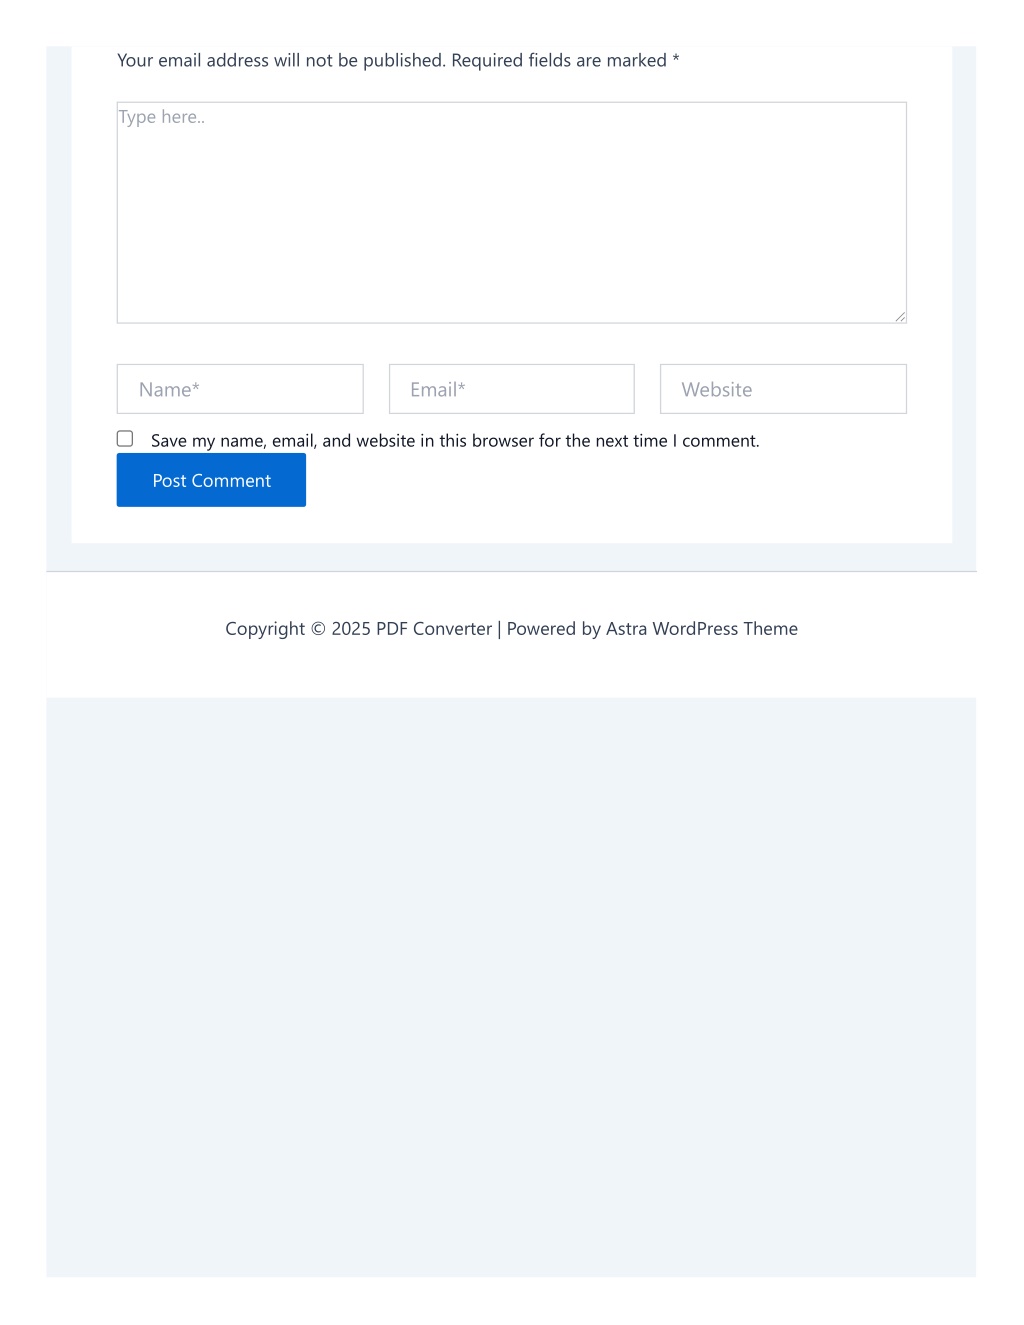The height and width of the screenshot is (1325, 1024).
Task: Click the copyright © symbol
Action: click(x=318, y=629)
